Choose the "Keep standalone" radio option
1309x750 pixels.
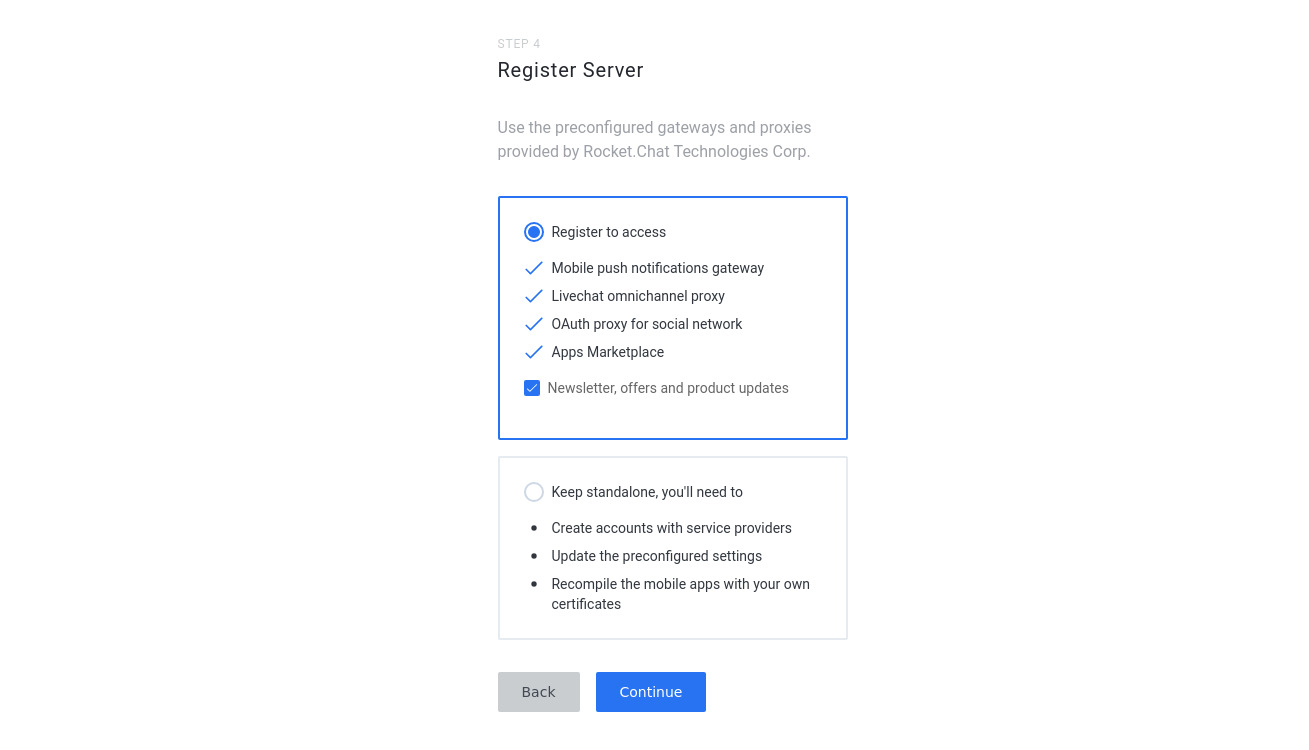point(534,492)
